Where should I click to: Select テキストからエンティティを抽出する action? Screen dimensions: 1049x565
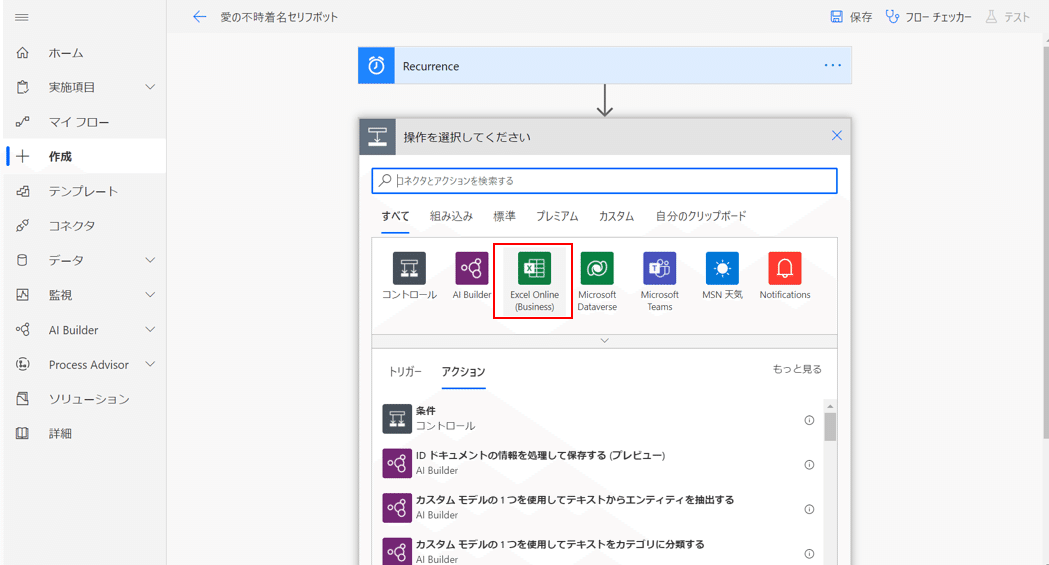coord(595,507)
